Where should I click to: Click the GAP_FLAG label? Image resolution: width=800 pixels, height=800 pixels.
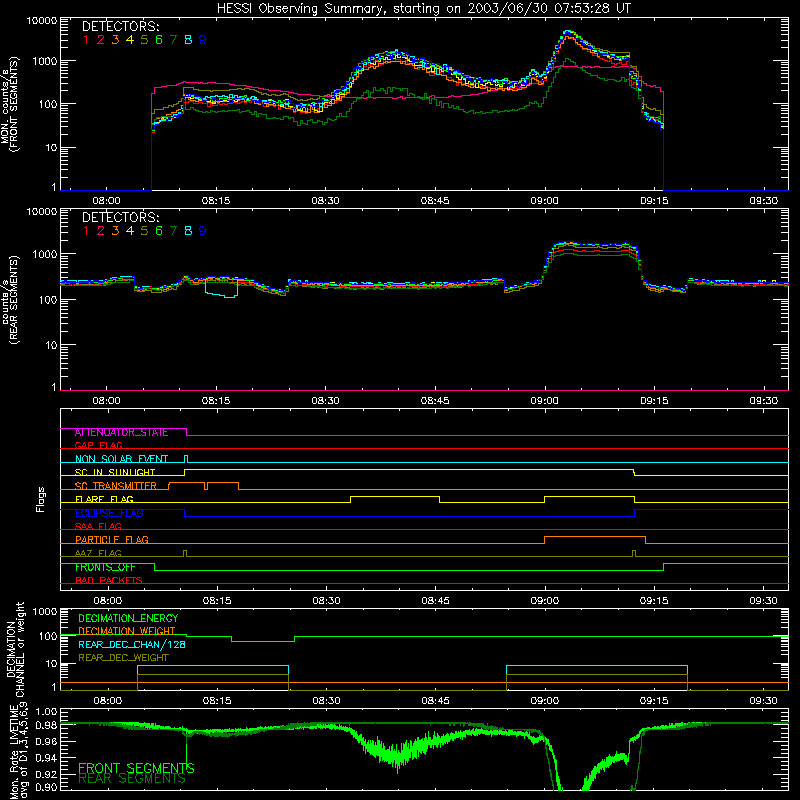click(98, 445)
